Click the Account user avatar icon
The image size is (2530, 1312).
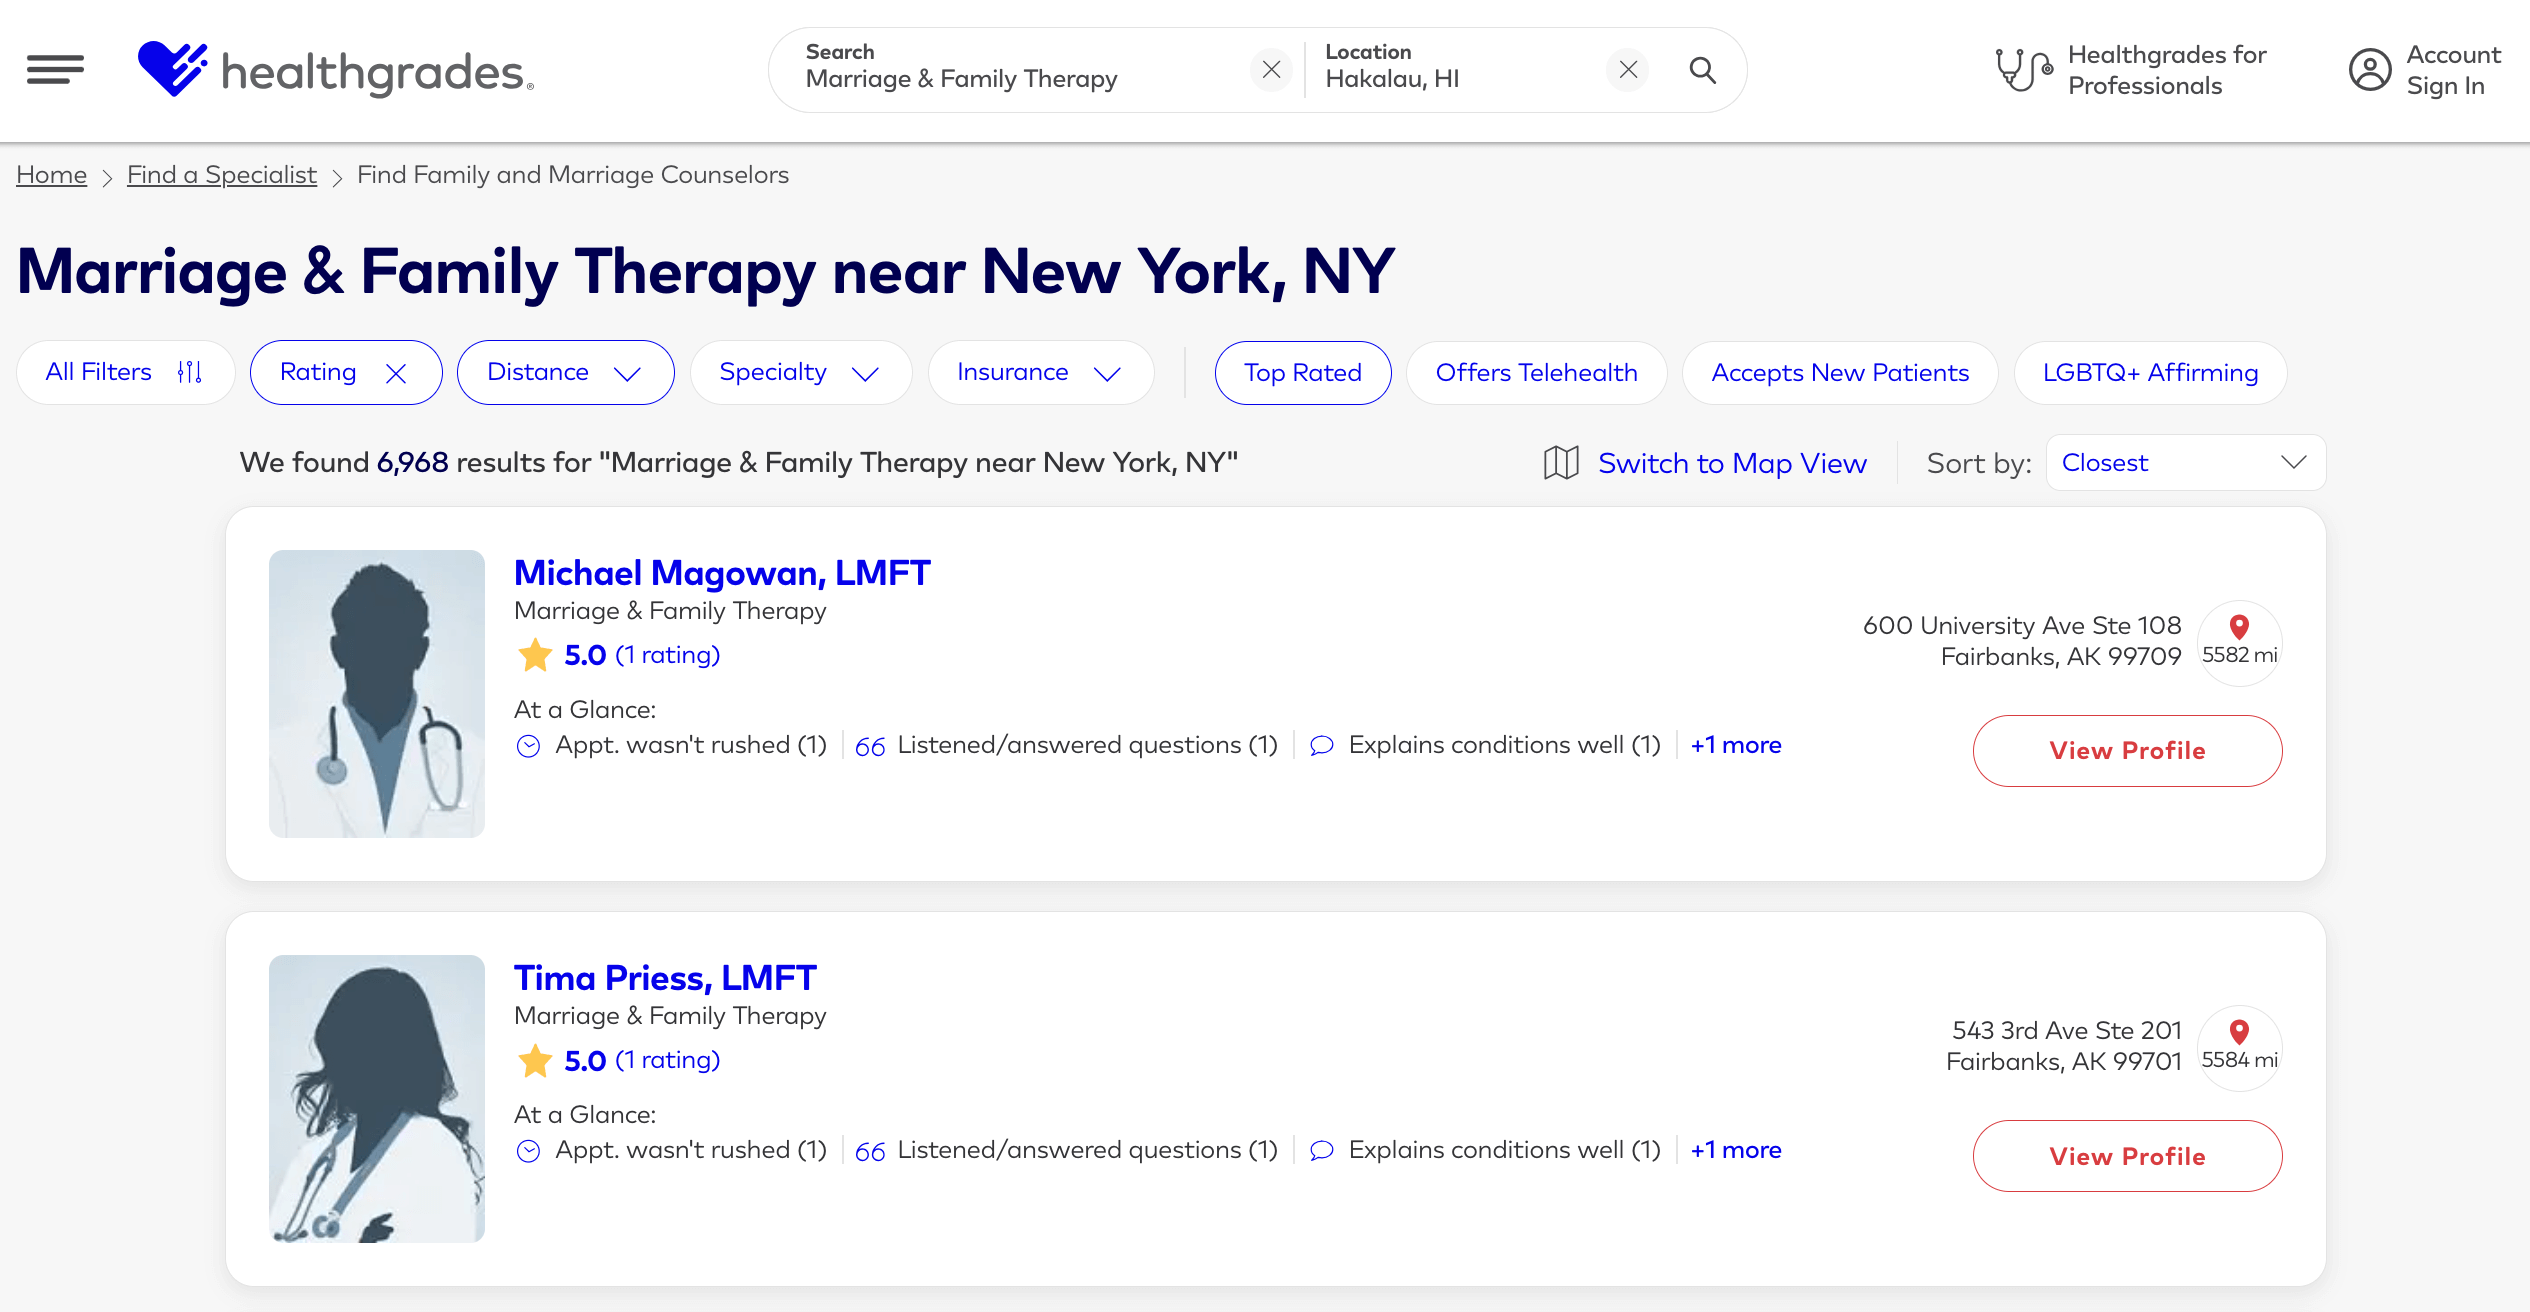click(2370, 70)
